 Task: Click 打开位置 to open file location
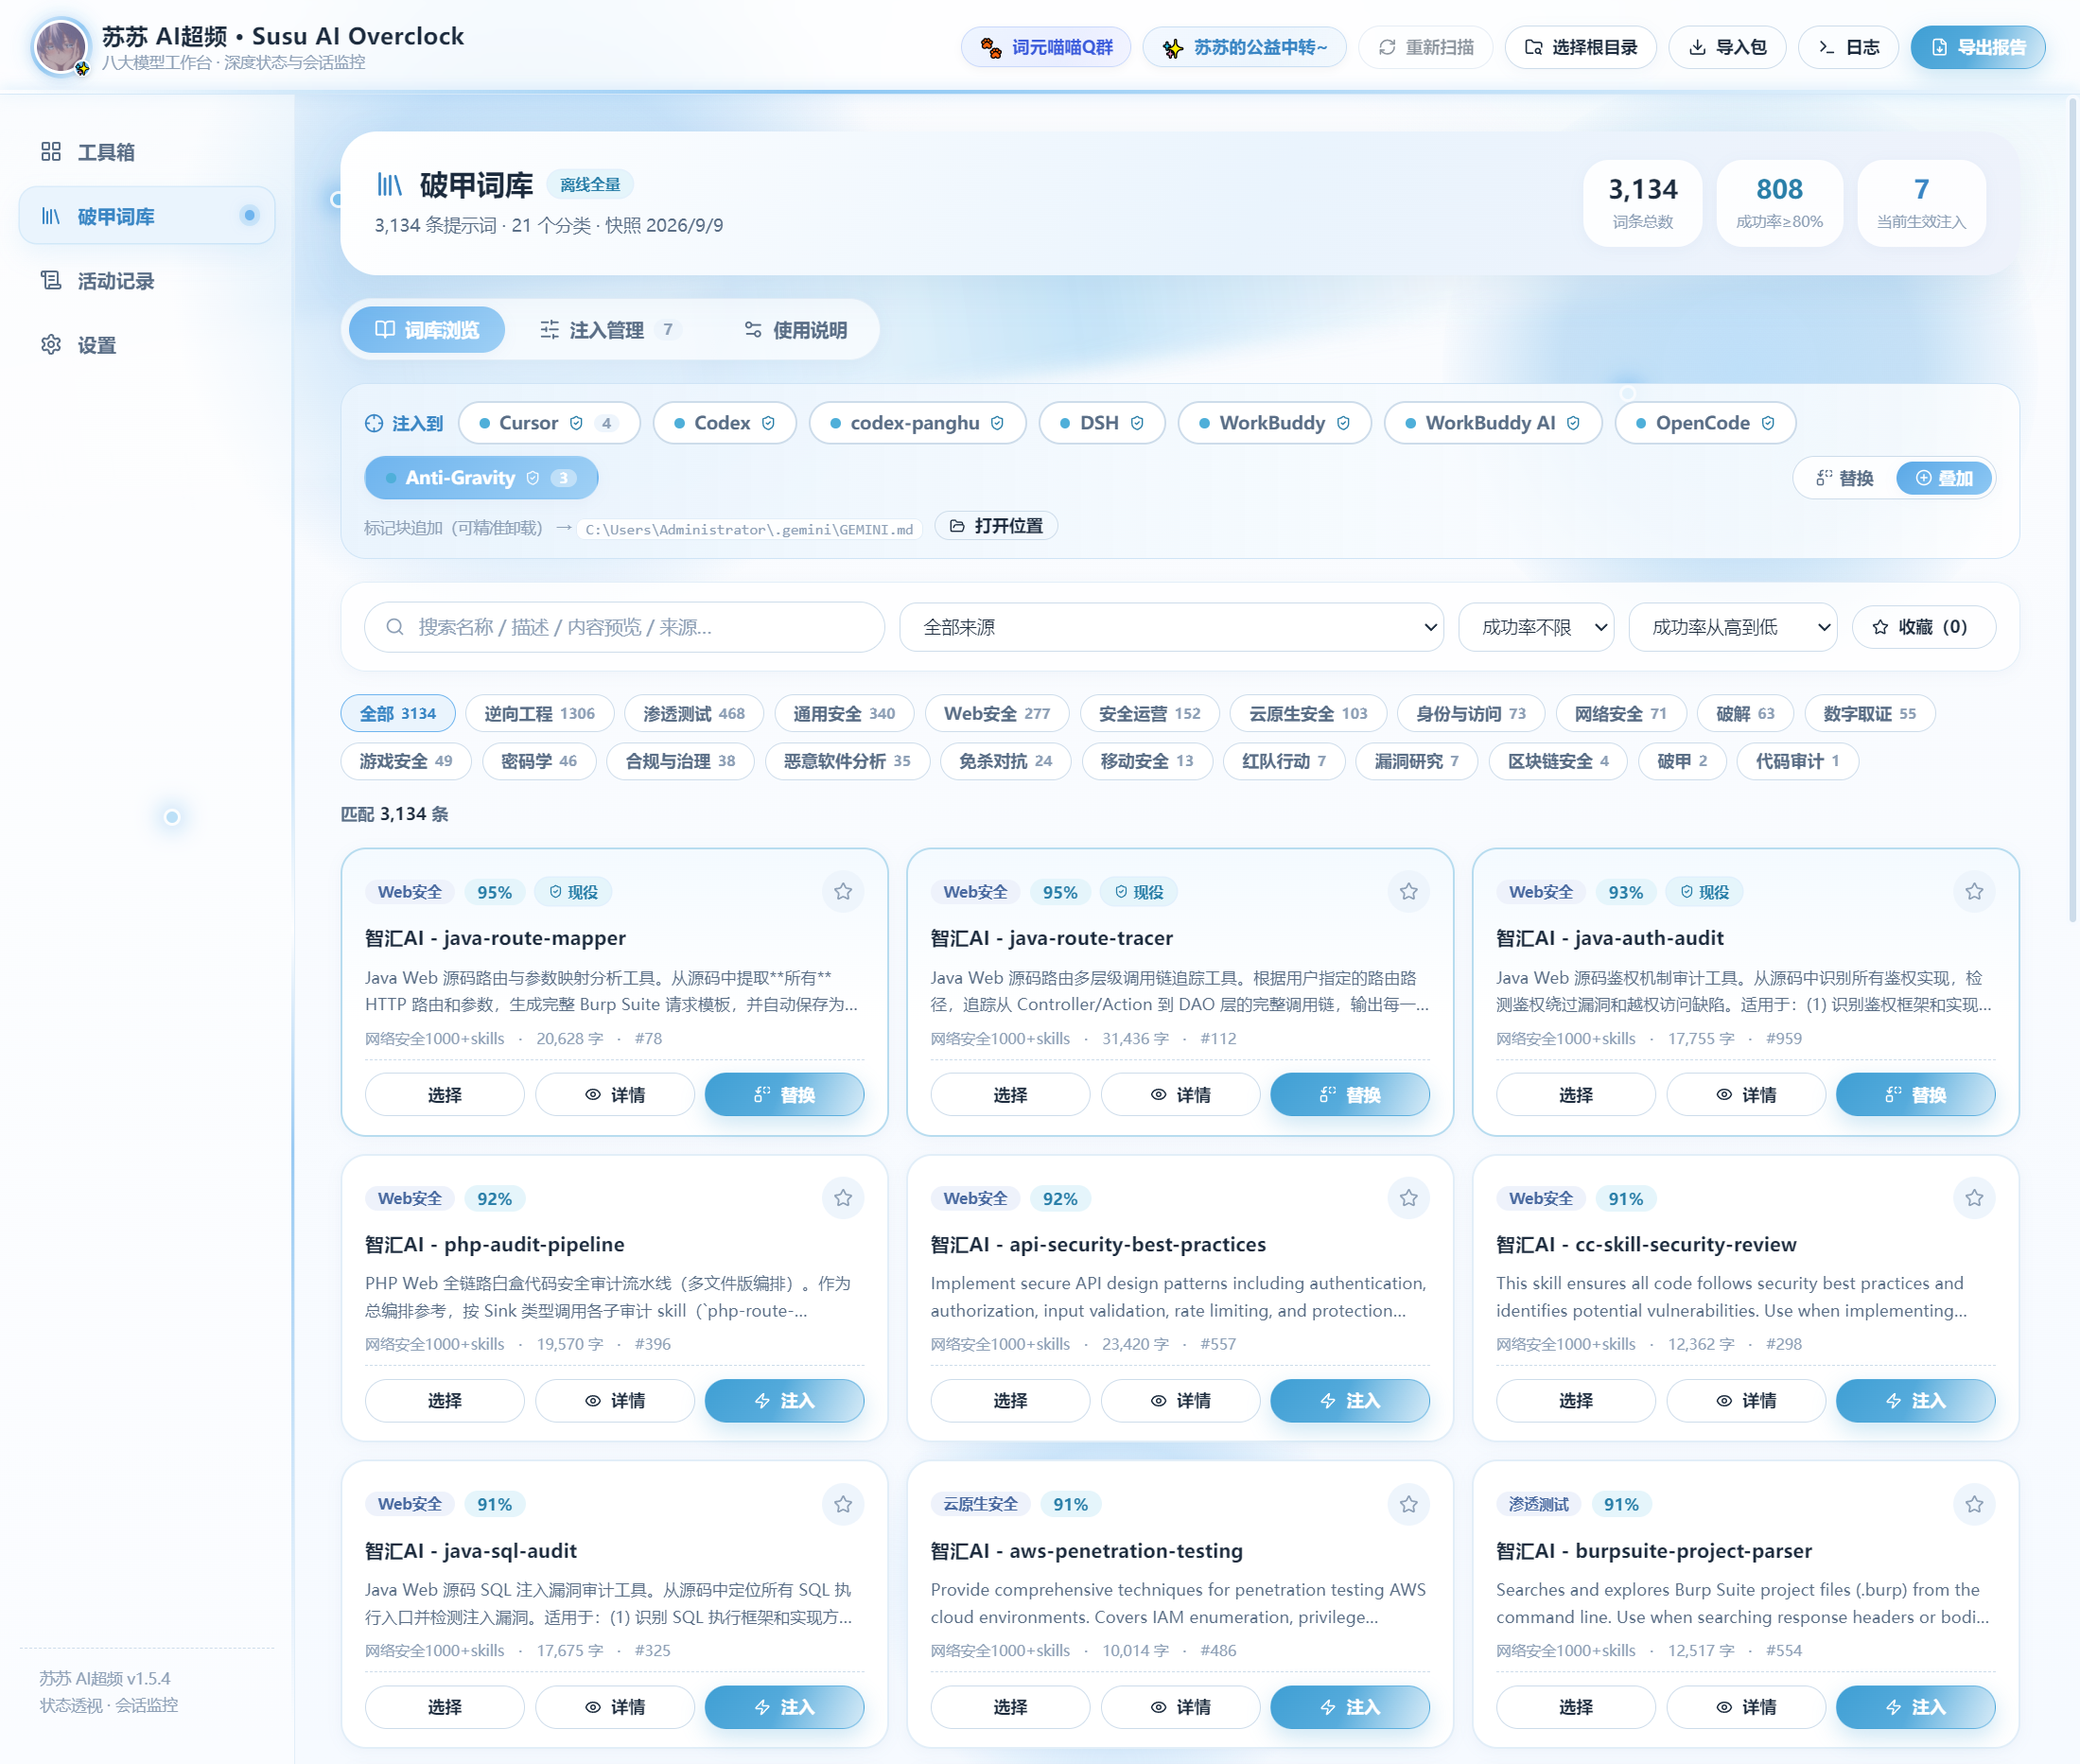996,526
